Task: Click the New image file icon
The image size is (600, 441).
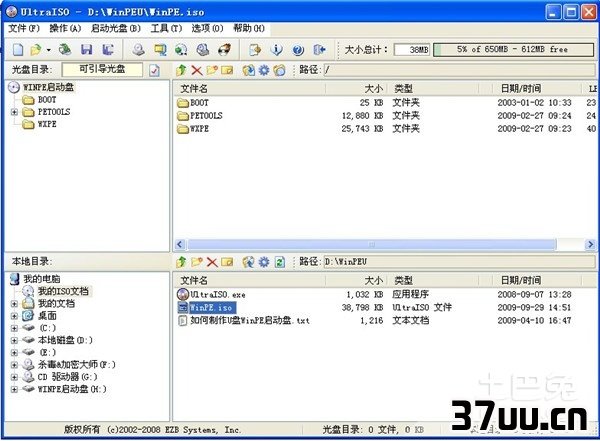Action: [18, 49]
